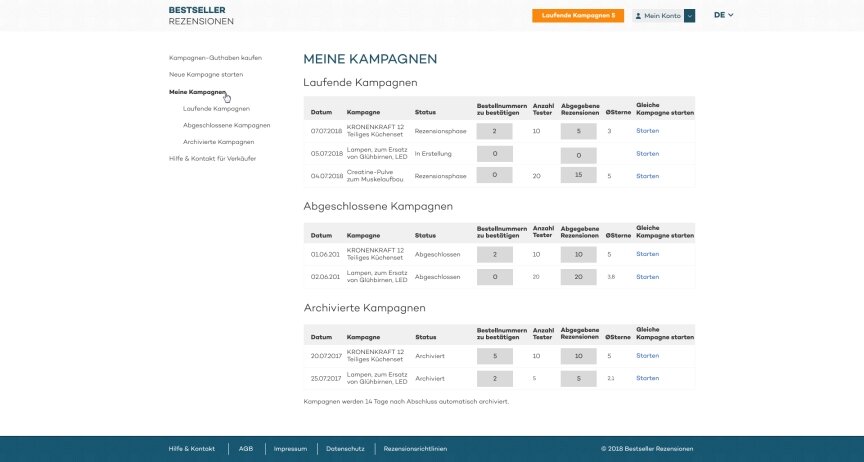The image size is (864, 462).
Task: Click status 'Archiviert' for 20.07.2017 campaign
Action: click(430, 356)
